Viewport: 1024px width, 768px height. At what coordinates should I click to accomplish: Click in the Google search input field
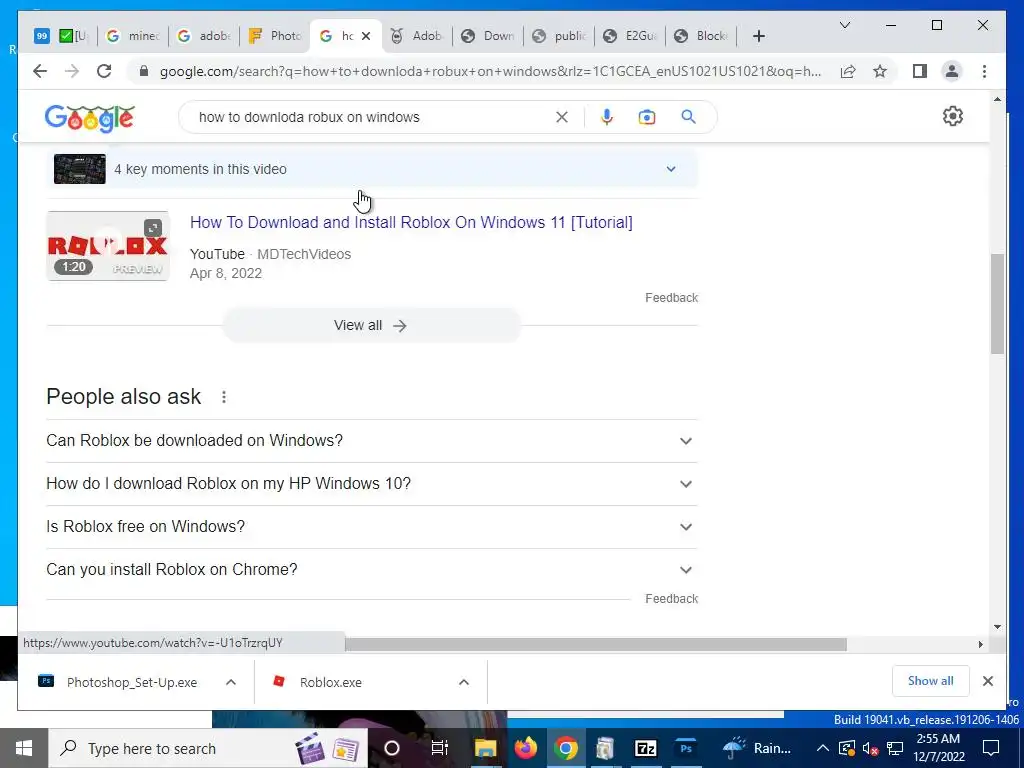point(372,117)
